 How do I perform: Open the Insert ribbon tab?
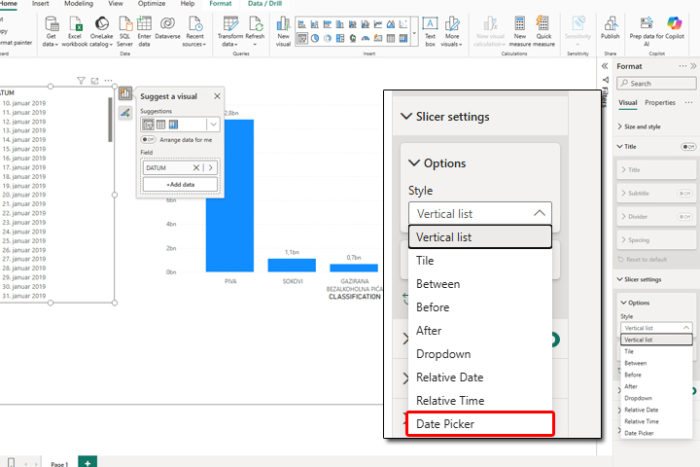(x=41, y=4)
